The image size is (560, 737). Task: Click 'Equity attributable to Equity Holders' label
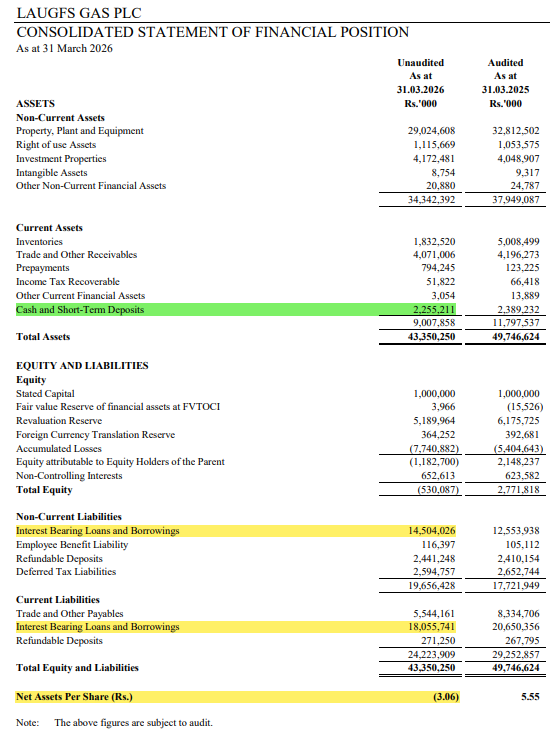120,462
